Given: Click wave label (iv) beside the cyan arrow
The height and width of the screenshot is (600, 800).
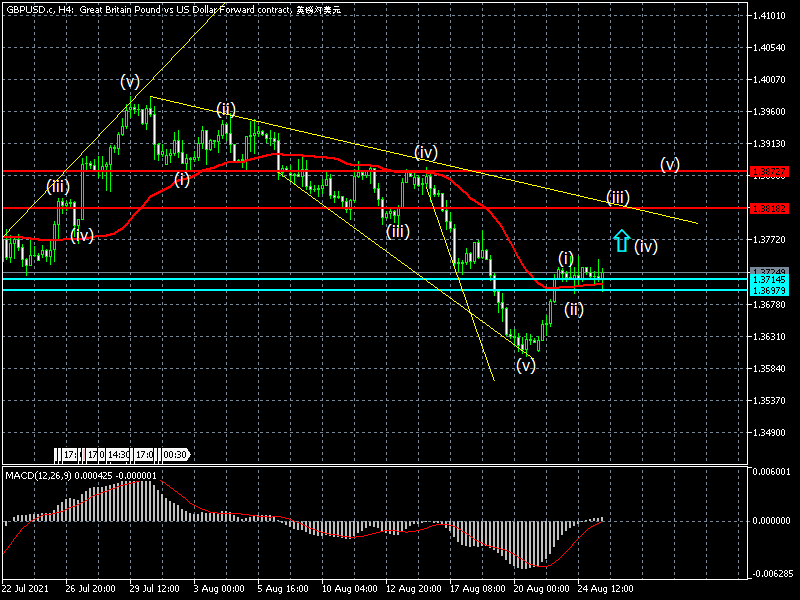Looking at the screenshot, I should (x=646, y=245).
